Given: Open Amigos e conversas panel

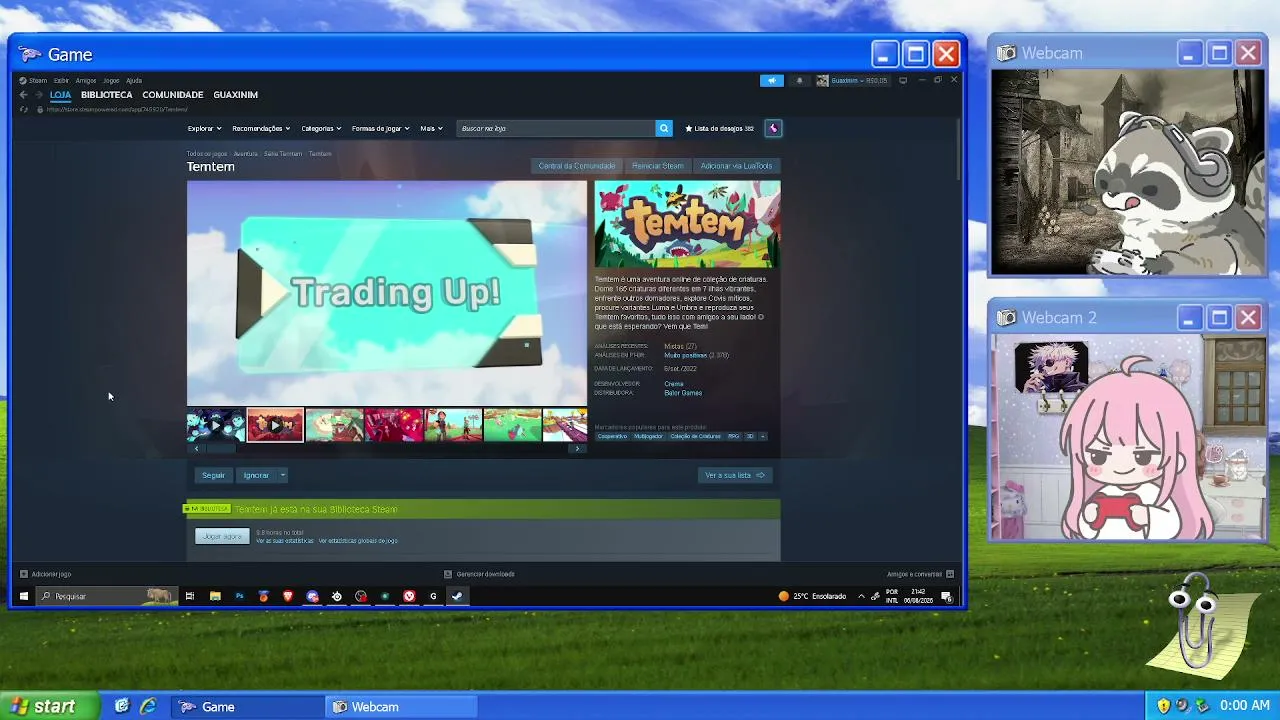Looking at the screenshot, I should pos(921,574).
